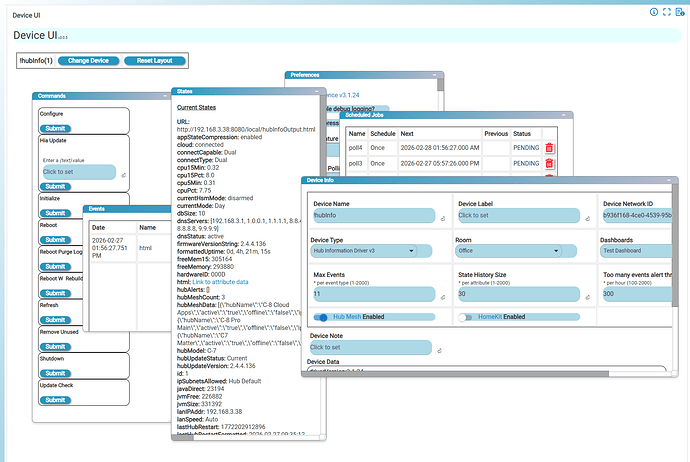Click the Reset Layout button

point(154,61)
